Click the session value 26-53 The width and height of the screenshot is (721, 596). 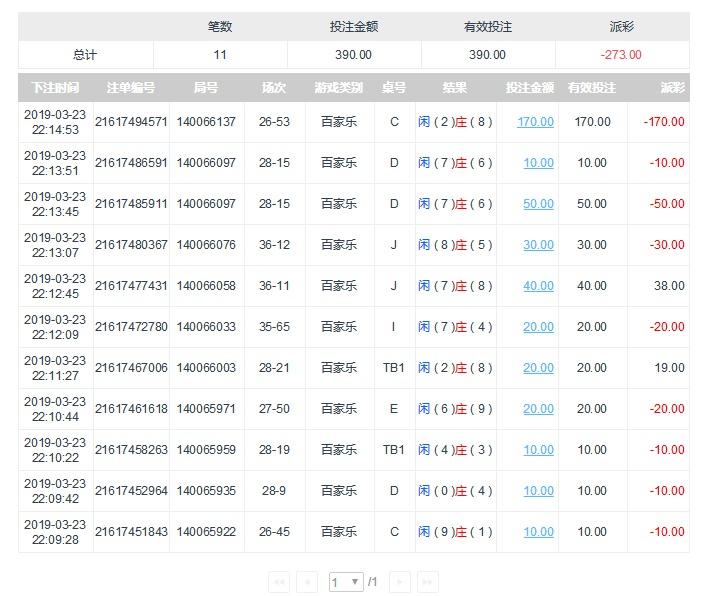pos(274,122)
